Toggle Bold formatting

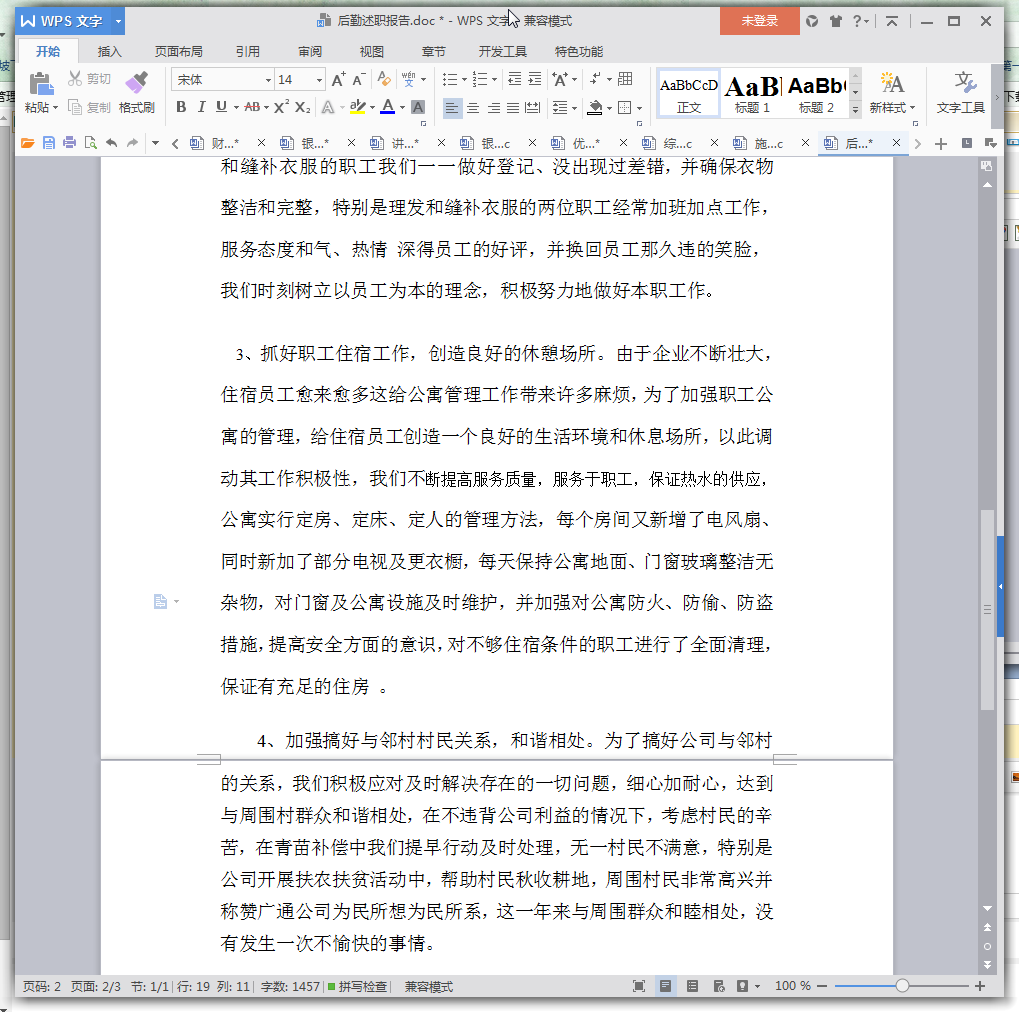tap(181, 107)
